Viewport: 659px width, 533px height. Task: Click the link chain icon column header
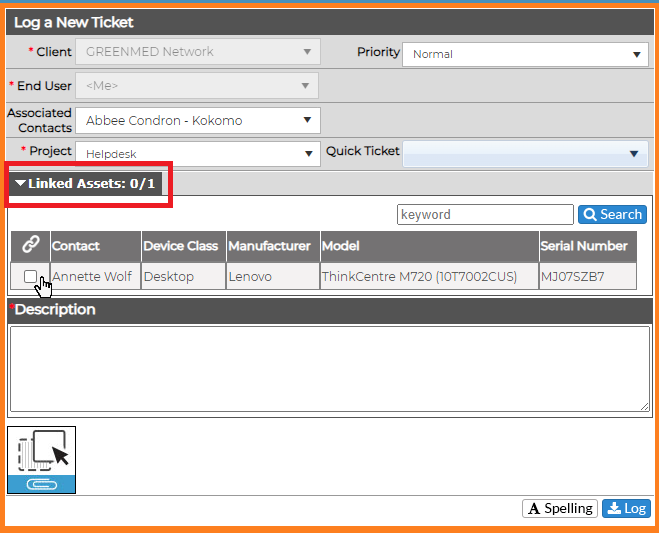click(30, 246)
